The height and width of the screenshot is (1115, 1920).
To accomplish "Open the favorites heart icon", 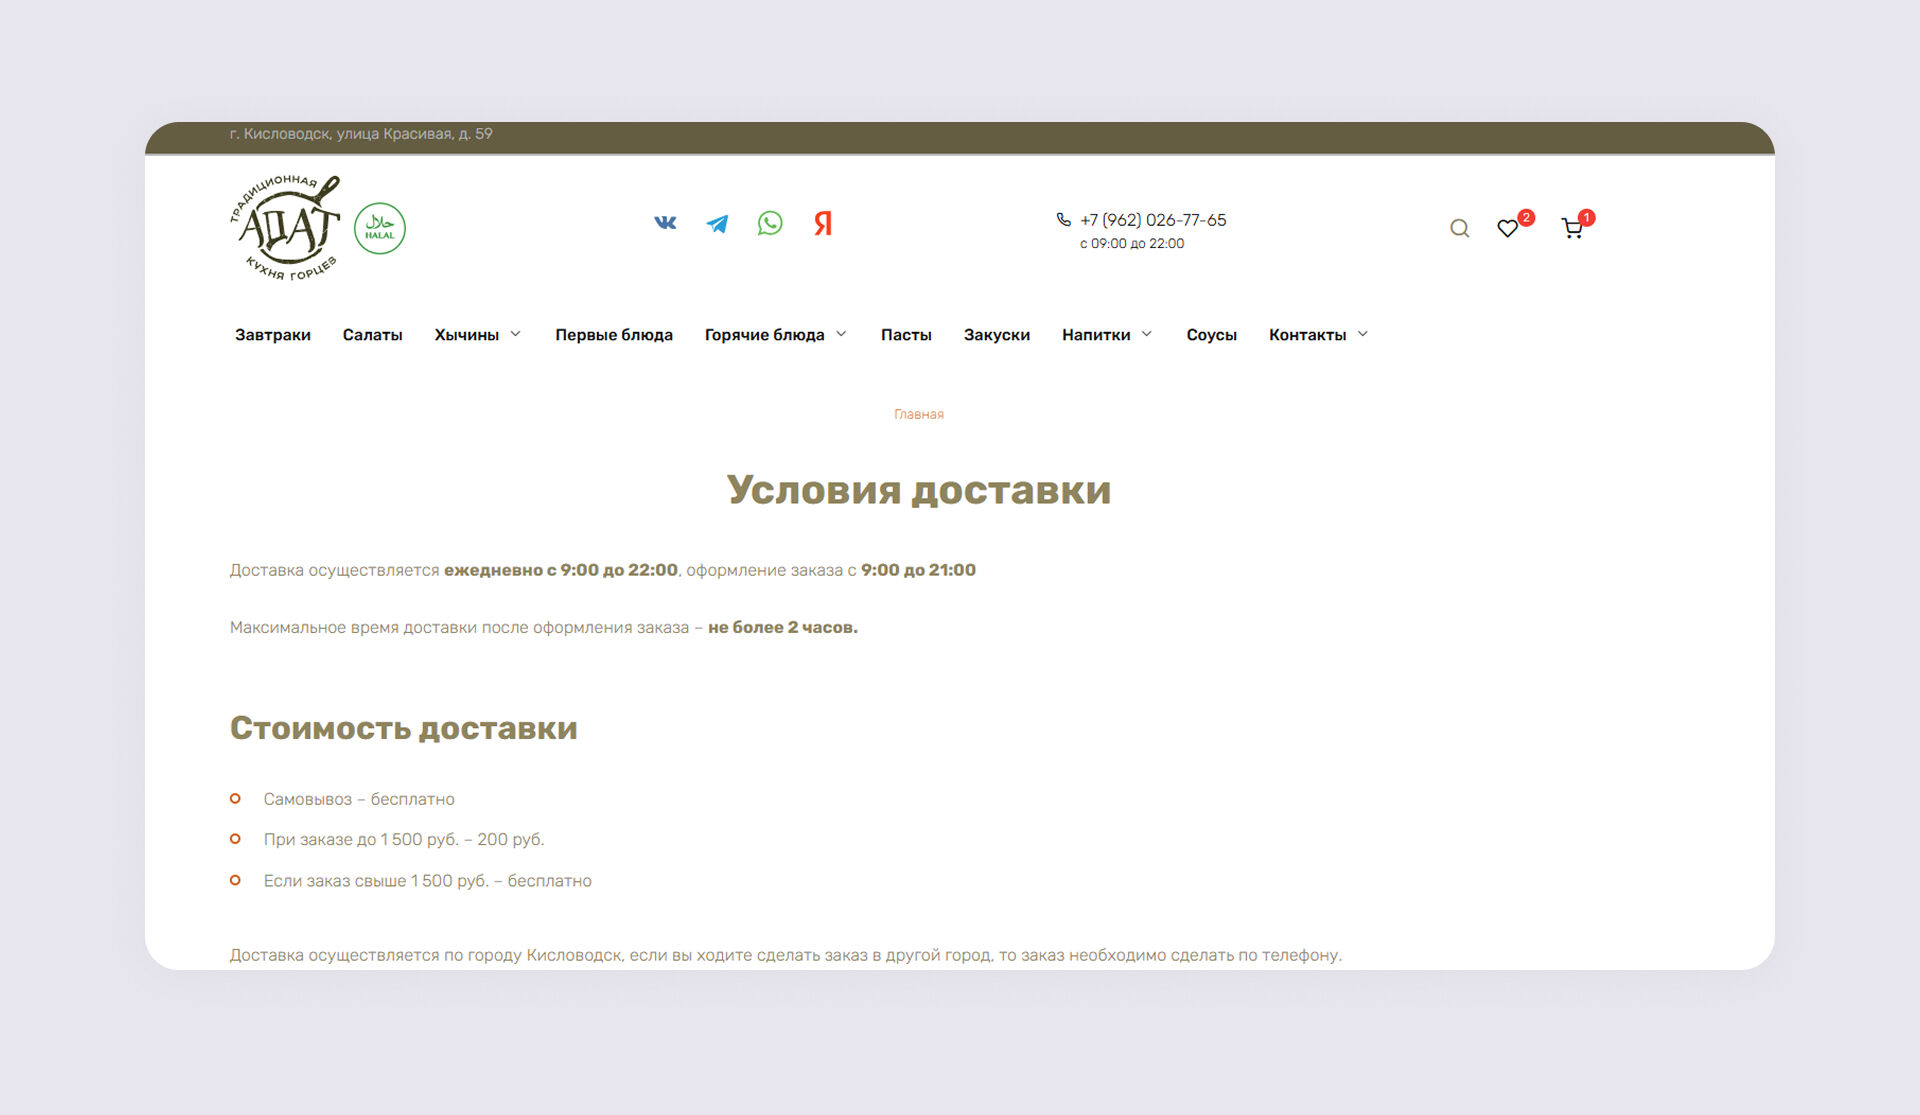I will pos(1508,228).
